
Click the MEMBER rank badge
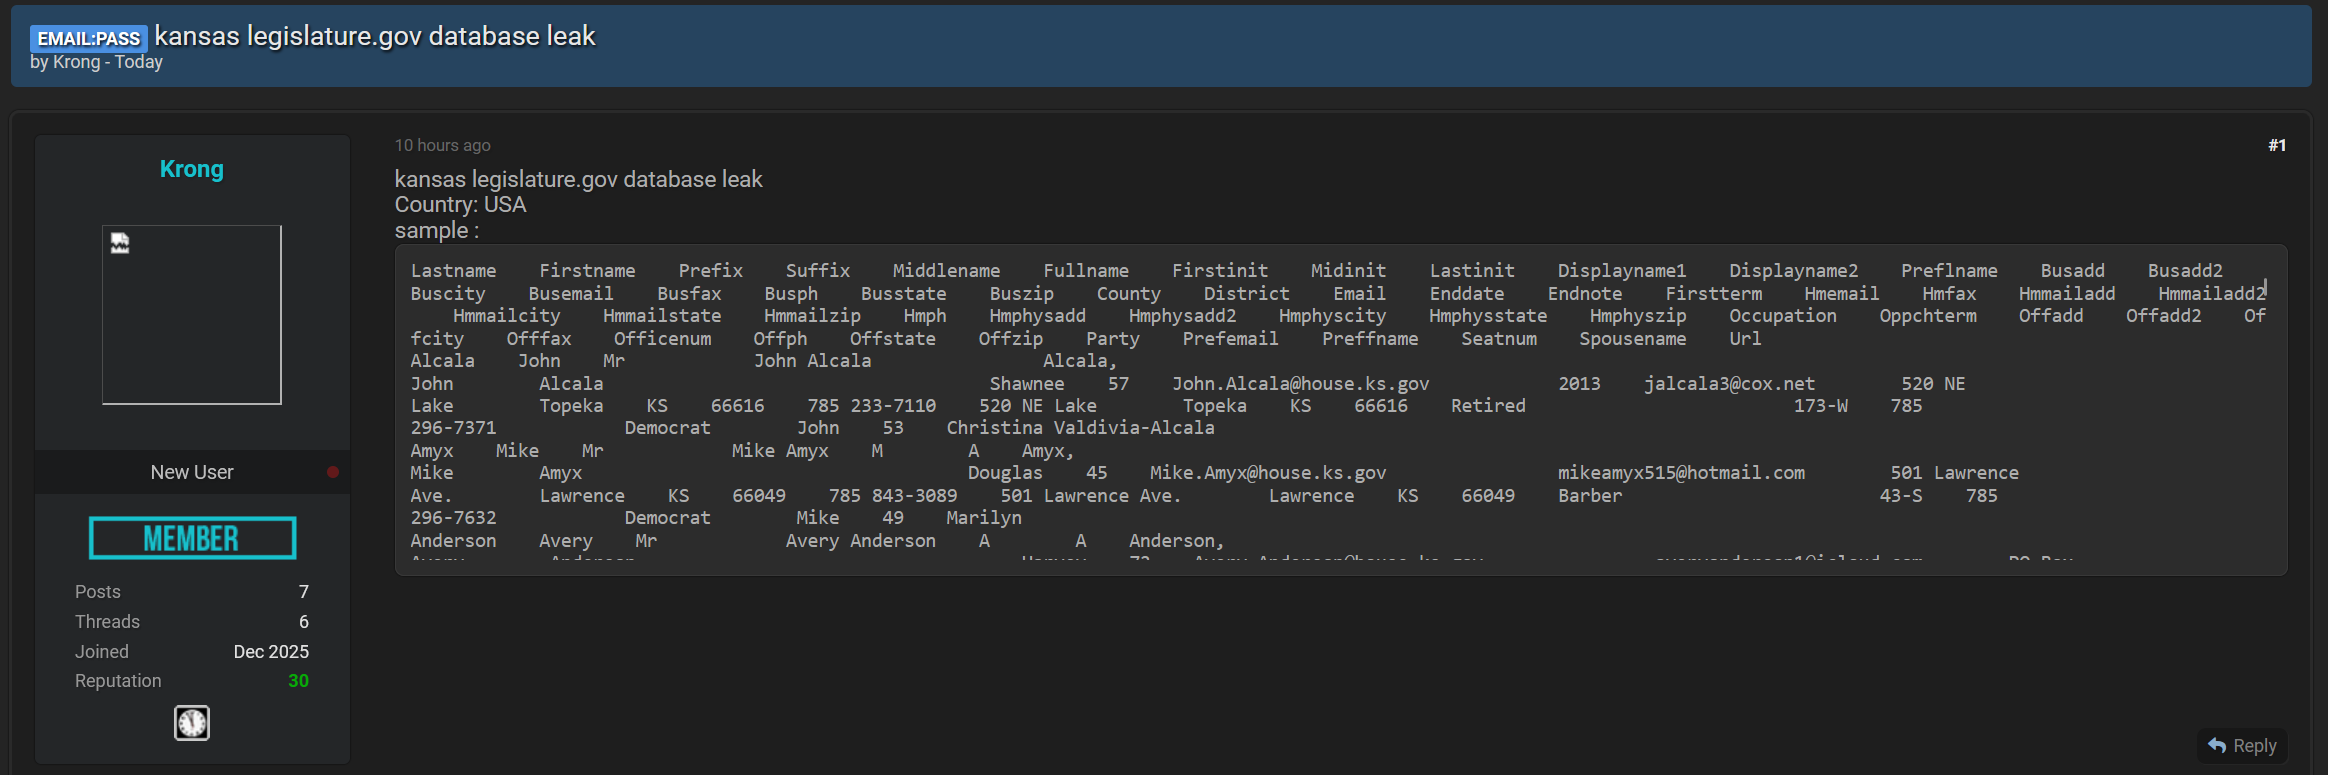pyautogui.click(x=192, y=538)
